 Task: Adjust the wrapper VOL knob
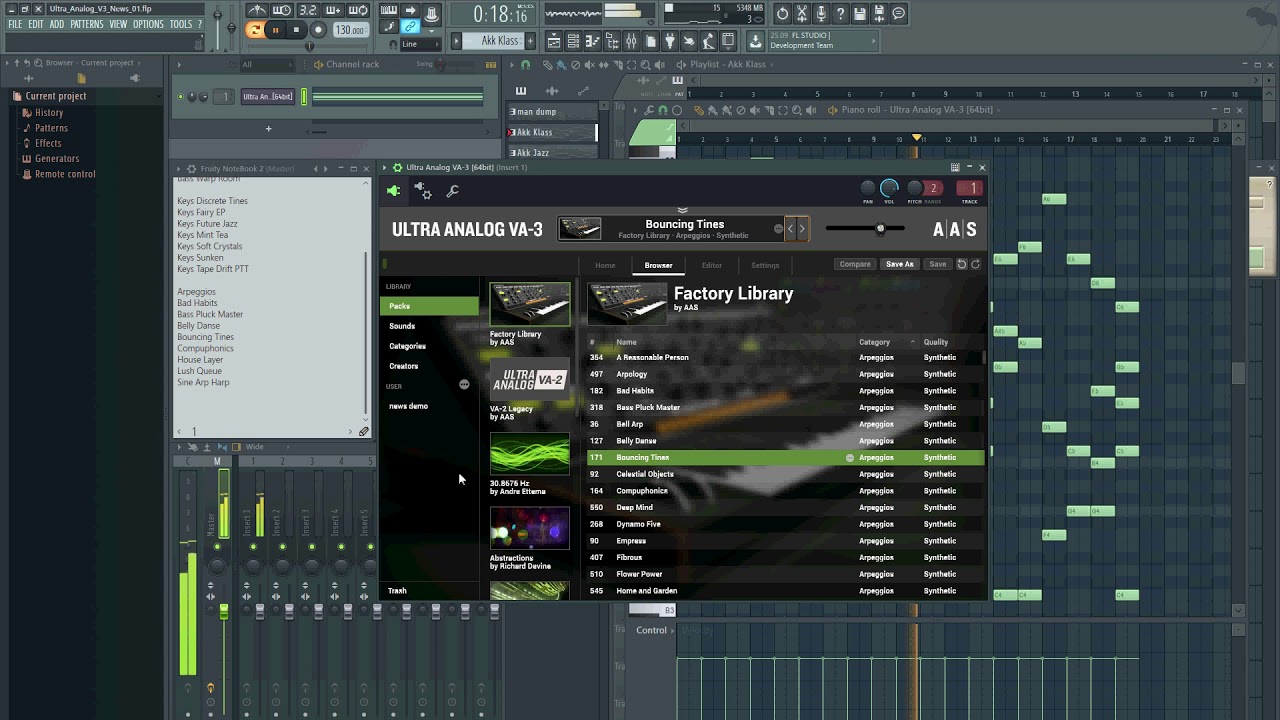[889, 188]
